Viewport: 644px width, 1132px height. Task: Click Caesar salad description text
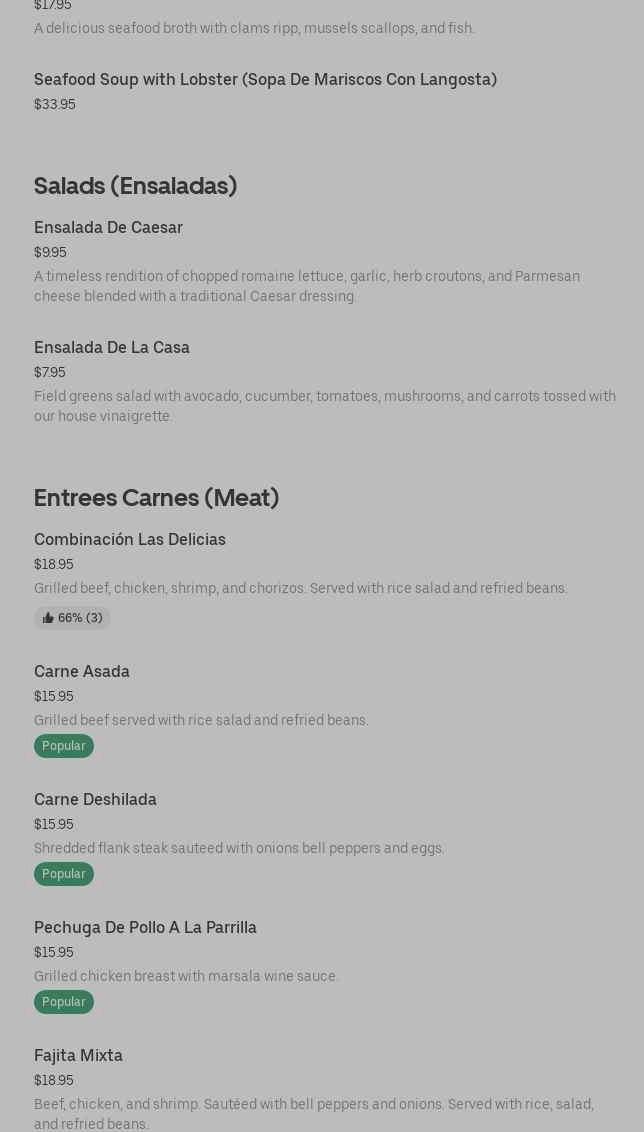(x=306, y=287)
